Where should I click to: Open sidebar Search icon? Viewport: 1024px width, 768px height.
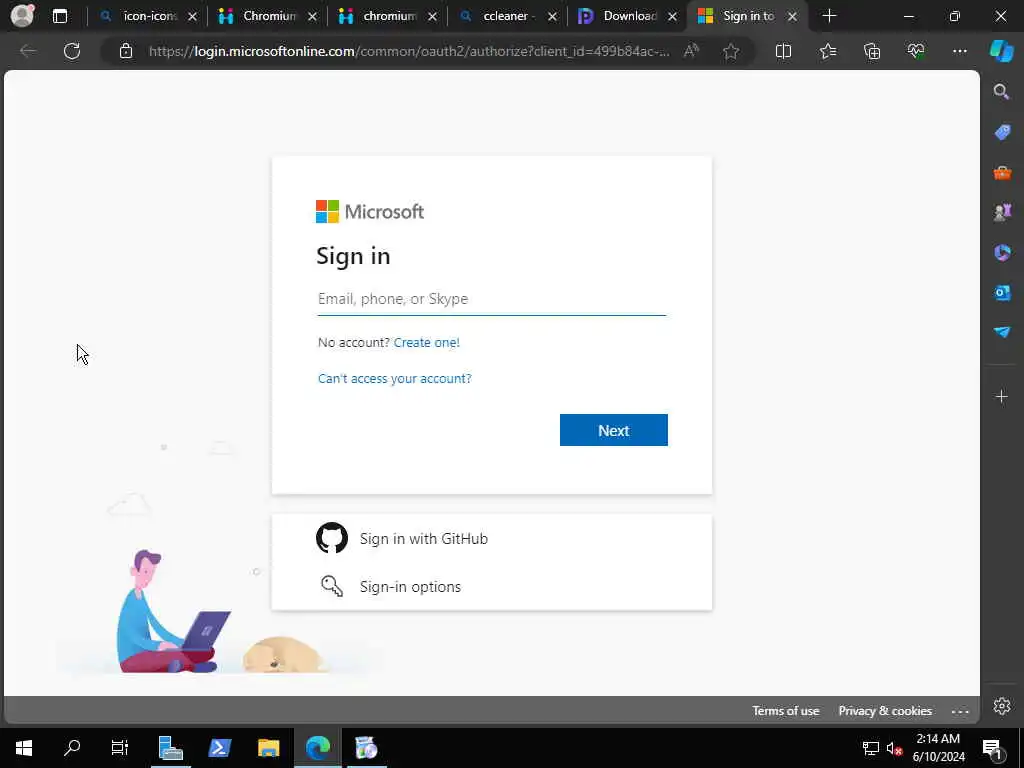coord(1002,91)
